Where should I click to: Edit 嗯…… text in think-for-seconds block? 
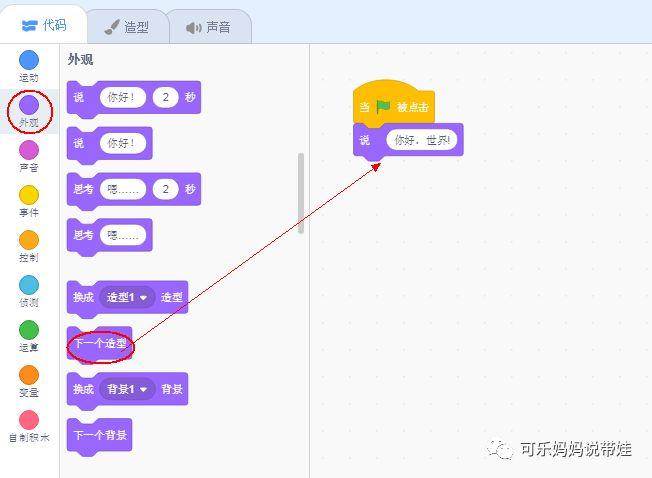click(x=123, y=189)
